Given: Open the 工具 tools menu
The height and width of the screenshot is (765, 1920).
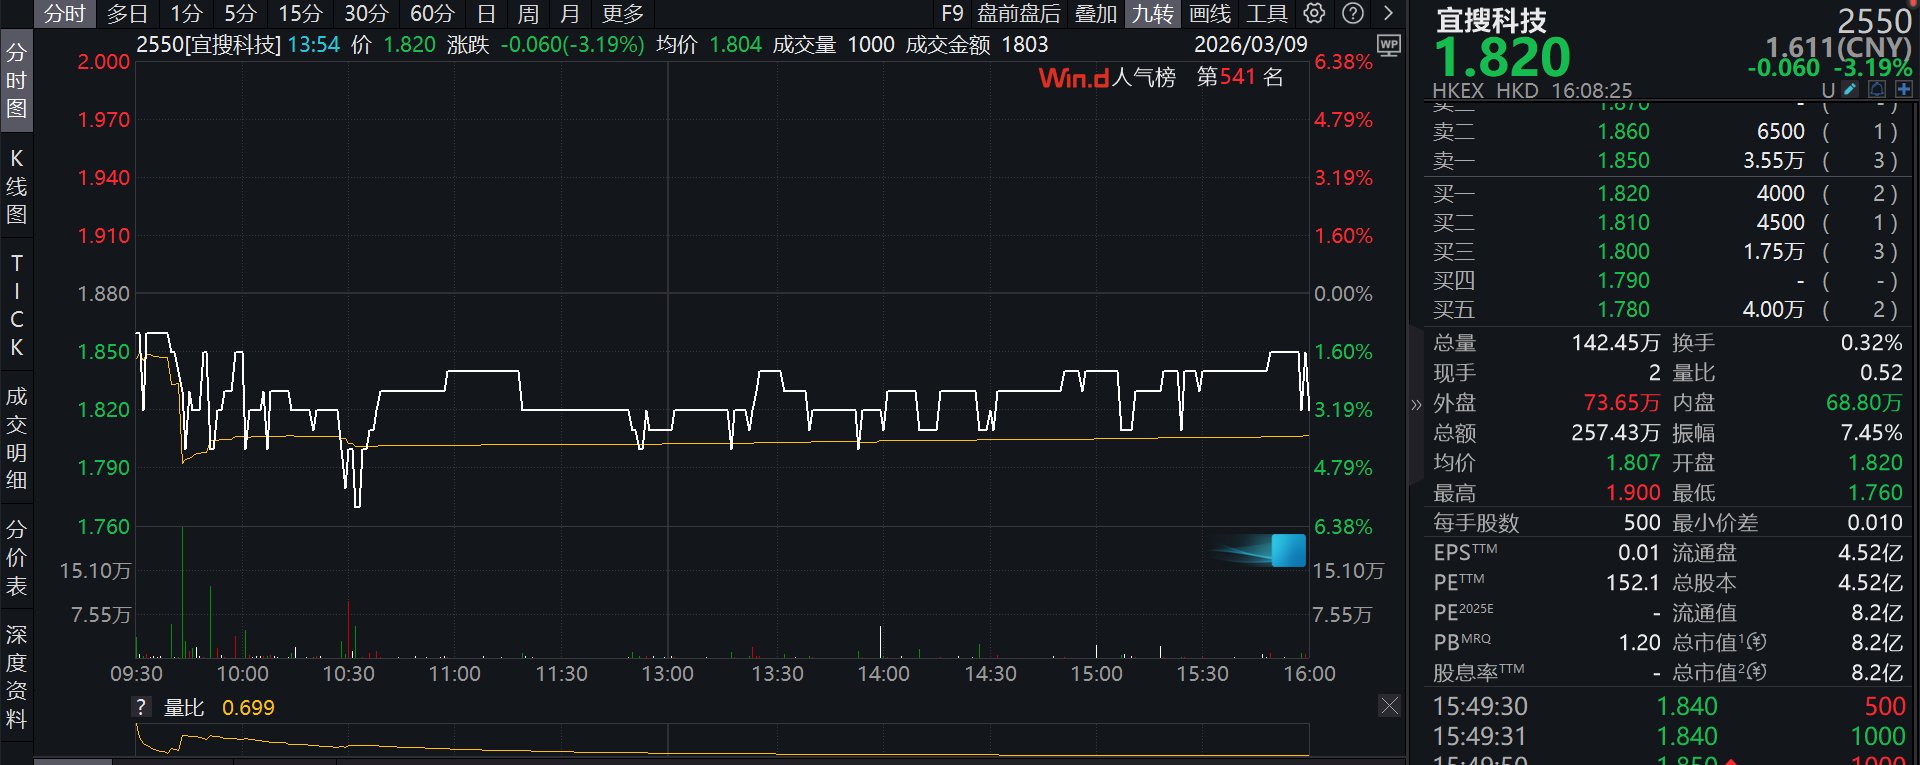Looking at the screenshot, I should pyautogui.click(x=1266, y=13).
